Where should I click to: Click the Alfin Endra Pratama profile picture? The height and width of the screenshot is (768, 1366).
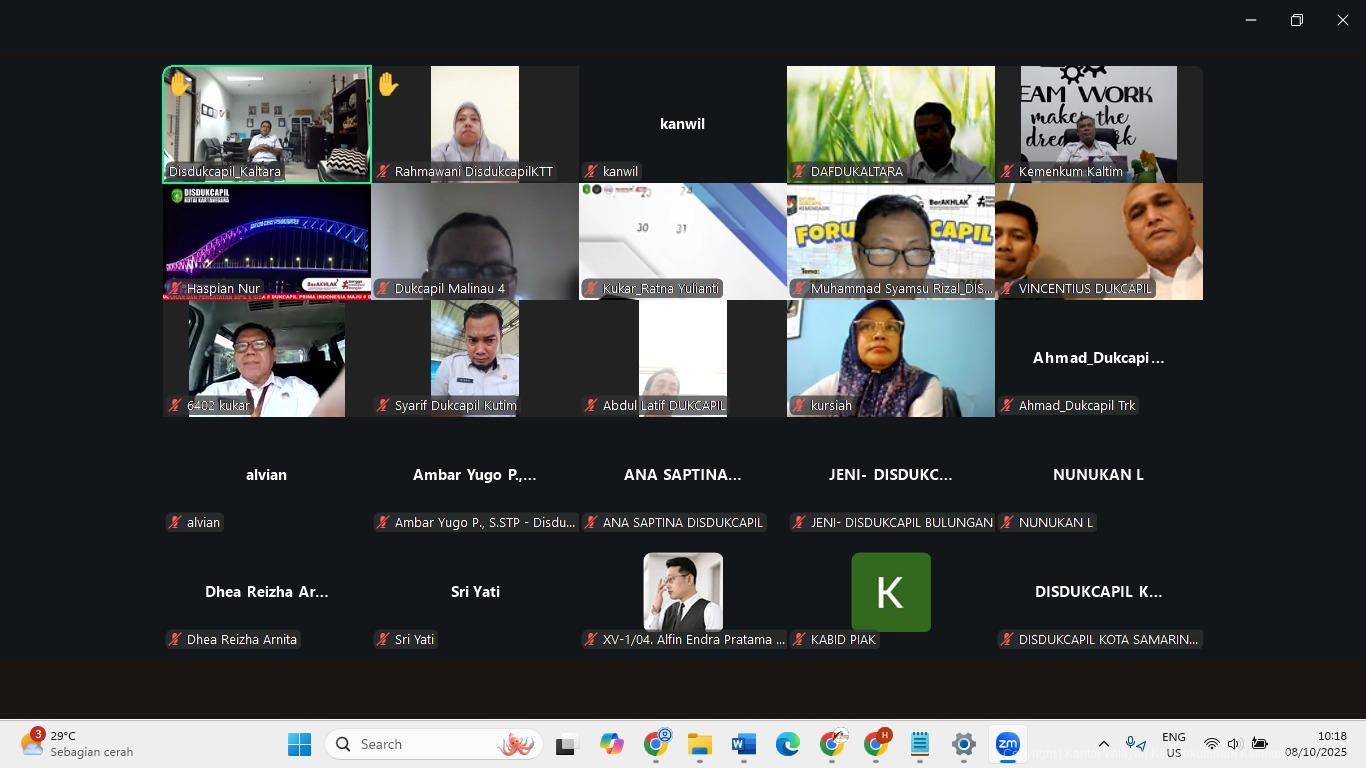pyautogui.click(x=683, y=591)
